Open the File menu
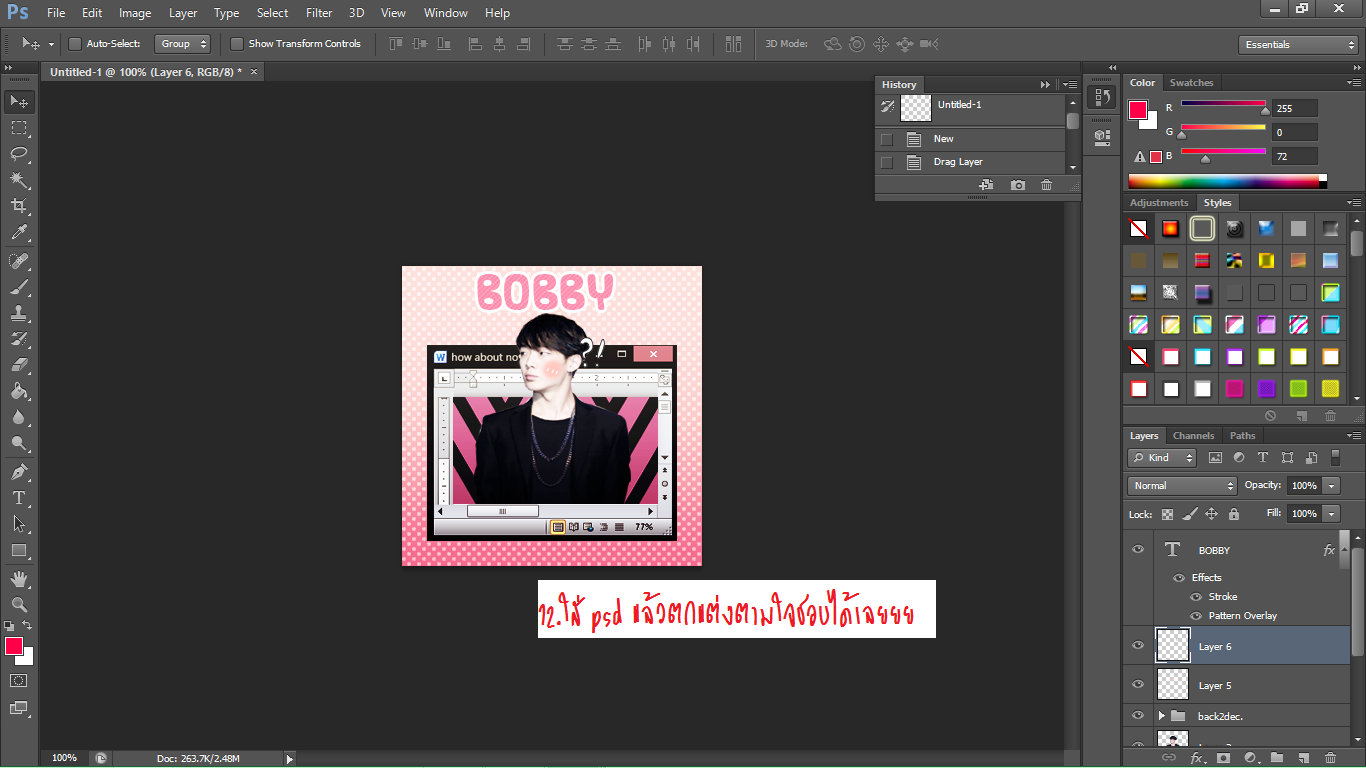1366x768 pixels. click(x=56, y=13)
